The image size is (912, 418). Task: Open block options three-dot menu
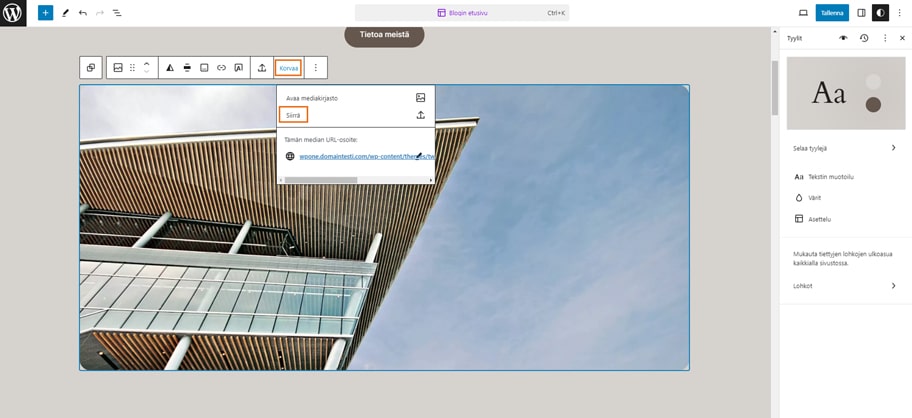(x=316, y=68)
